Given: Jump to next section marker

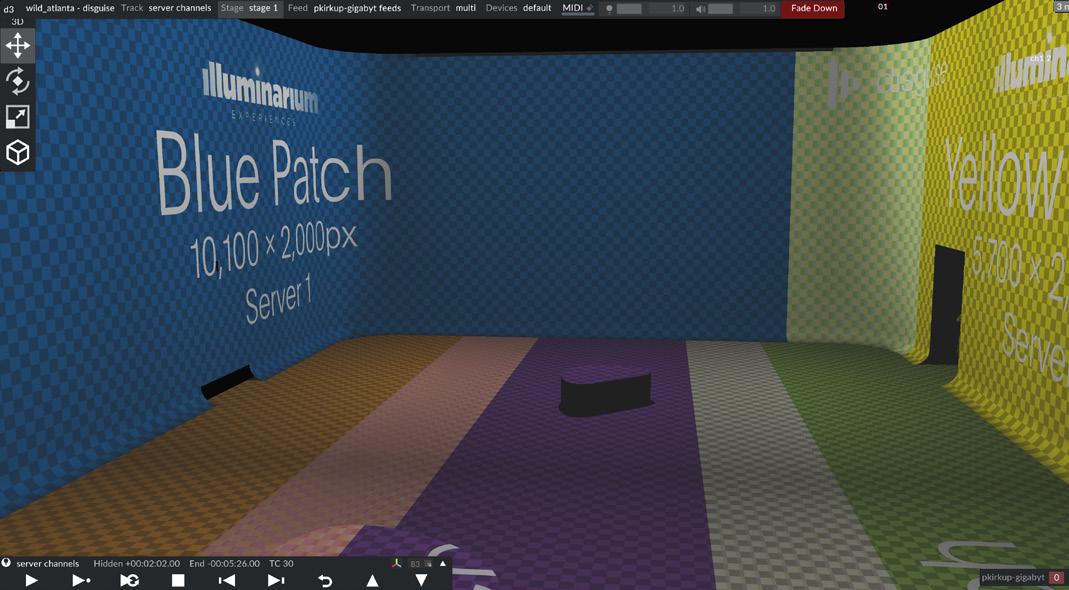Looking at the screenshot, I should coord(275,580).
